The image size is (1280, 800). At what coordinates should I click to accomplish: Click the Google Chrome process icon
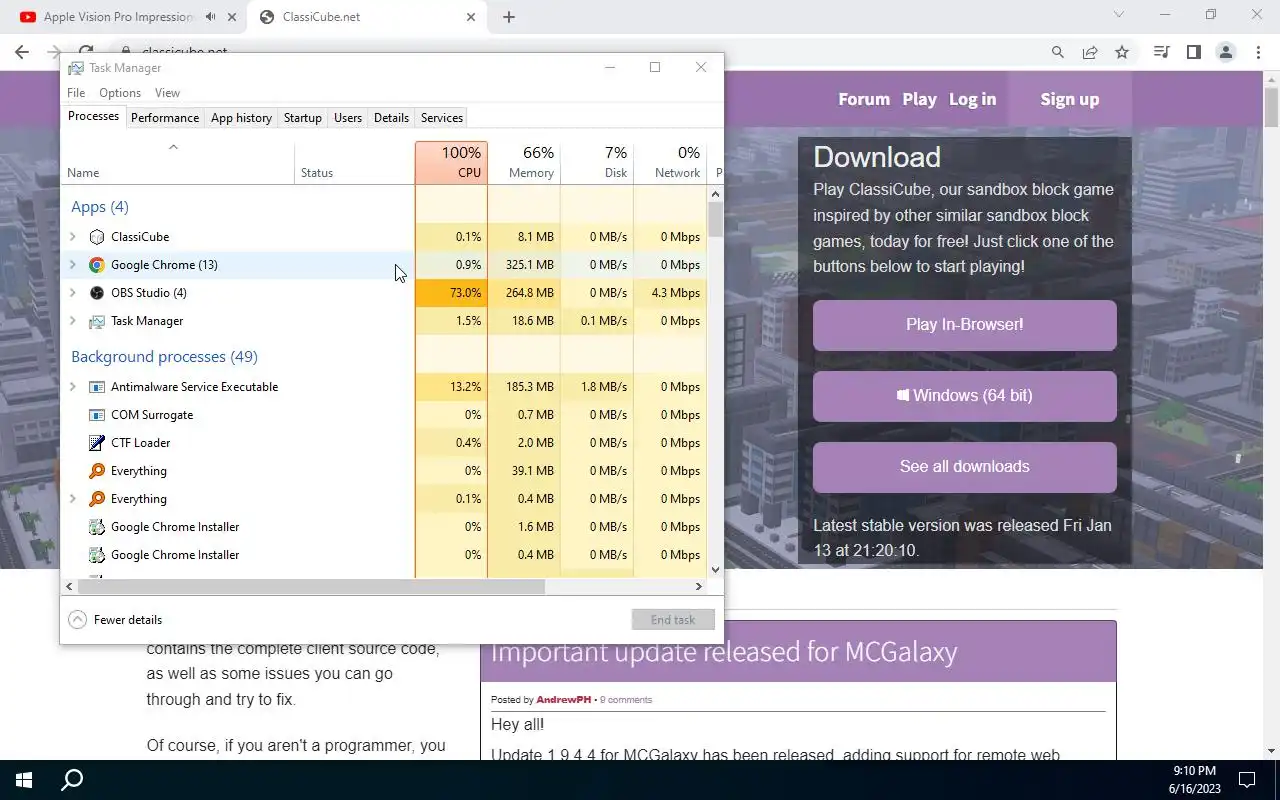tap(97, 265)
